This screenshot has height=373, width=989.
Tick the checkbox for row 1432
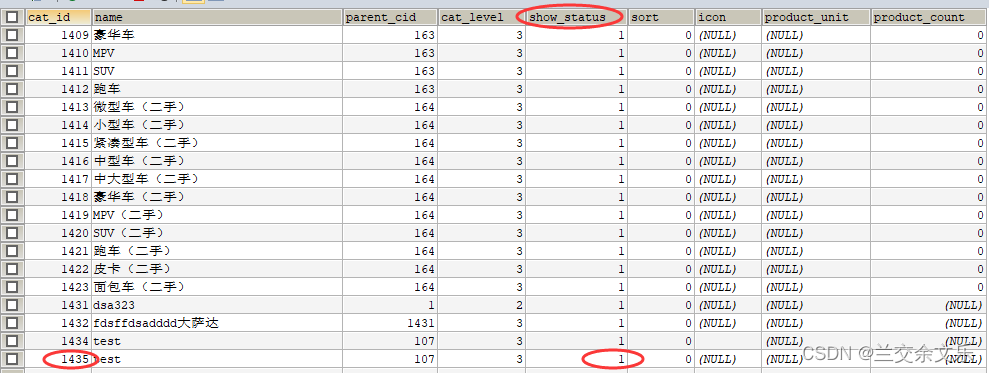11,323
